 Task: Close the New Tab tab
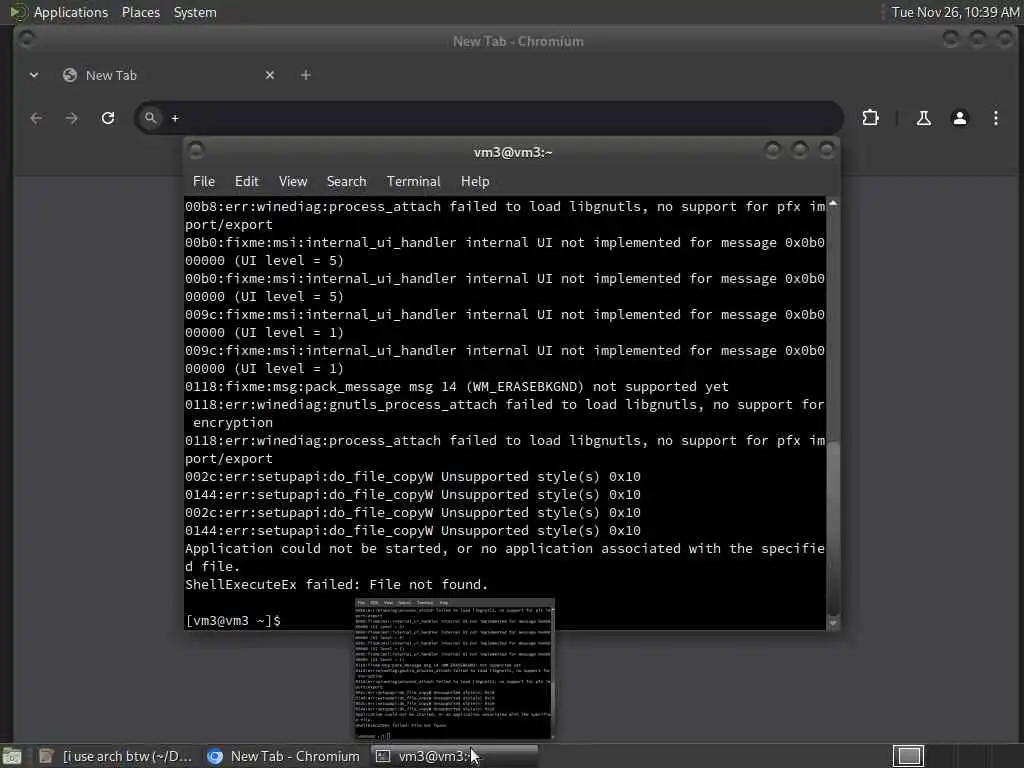(270, 75)
